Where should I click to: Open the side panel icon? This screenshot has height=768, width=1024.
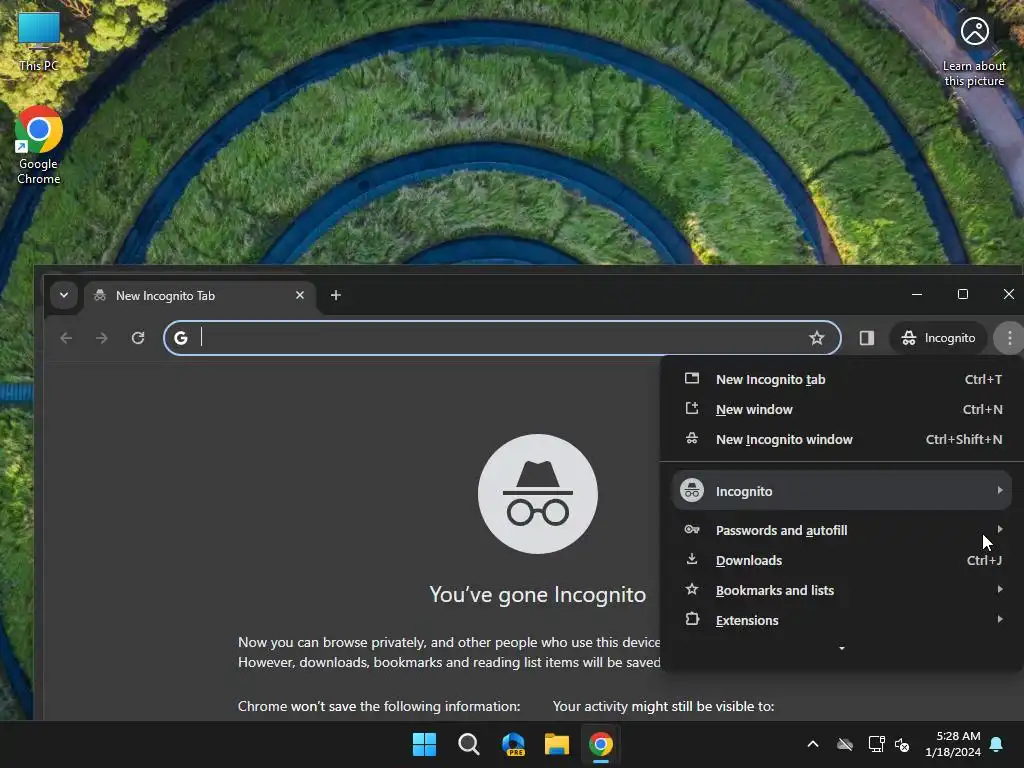(867, 338)
